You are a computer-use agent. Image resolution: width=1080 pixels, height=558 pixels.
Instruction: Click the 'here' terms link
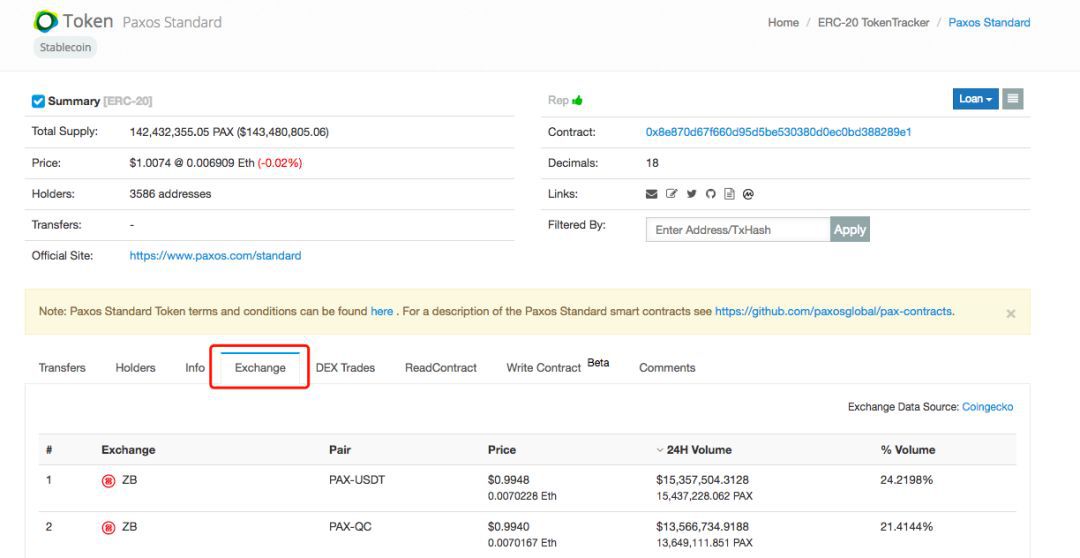(382, 311)
